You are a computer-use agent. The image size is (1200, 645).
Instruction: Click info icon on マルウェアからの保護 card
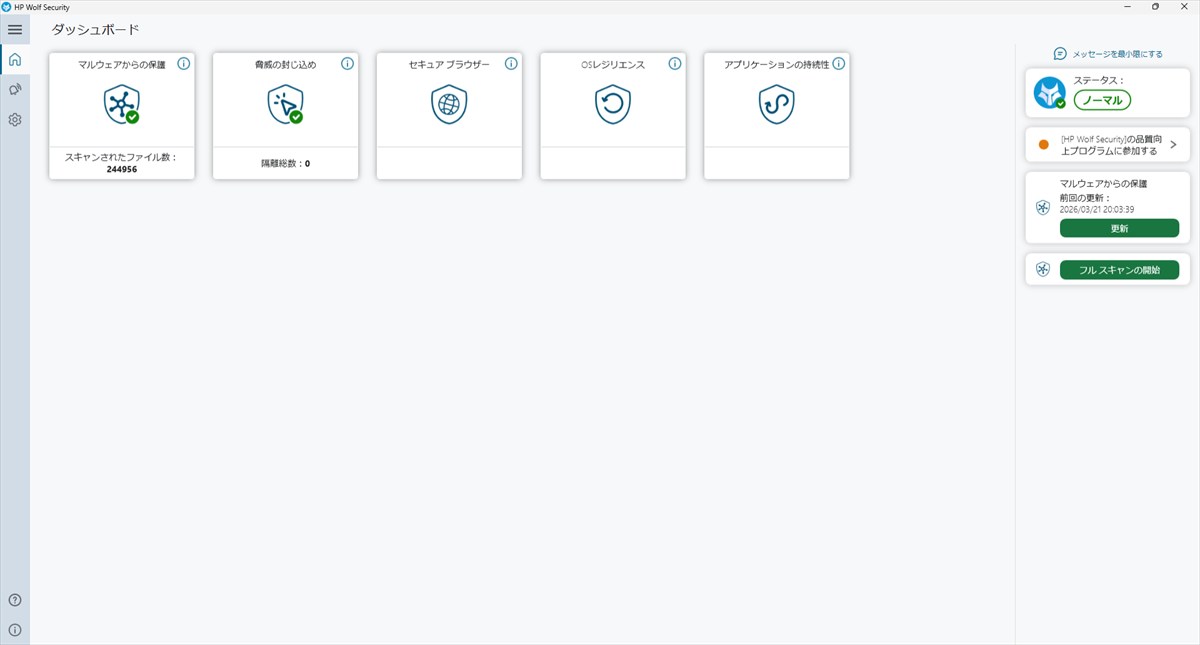pyautogui.click(x=183, y=64)
